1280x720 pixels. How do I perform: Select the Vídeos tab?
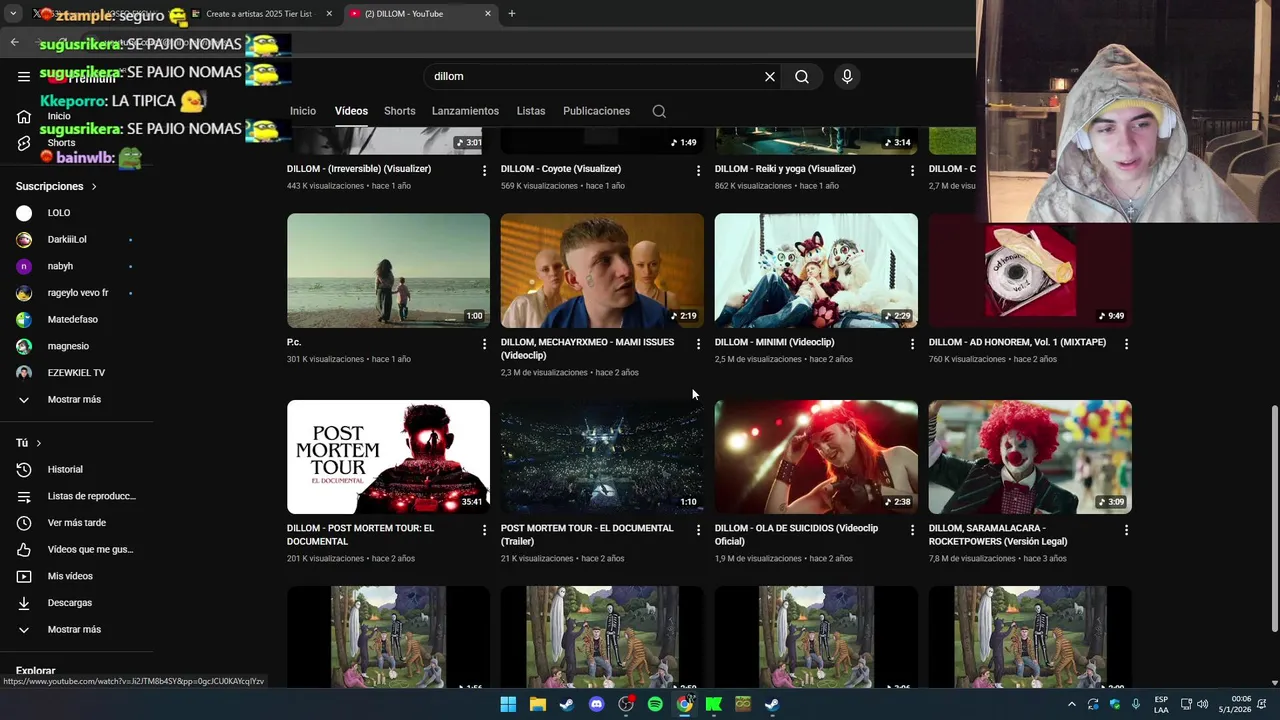[351, 111]
